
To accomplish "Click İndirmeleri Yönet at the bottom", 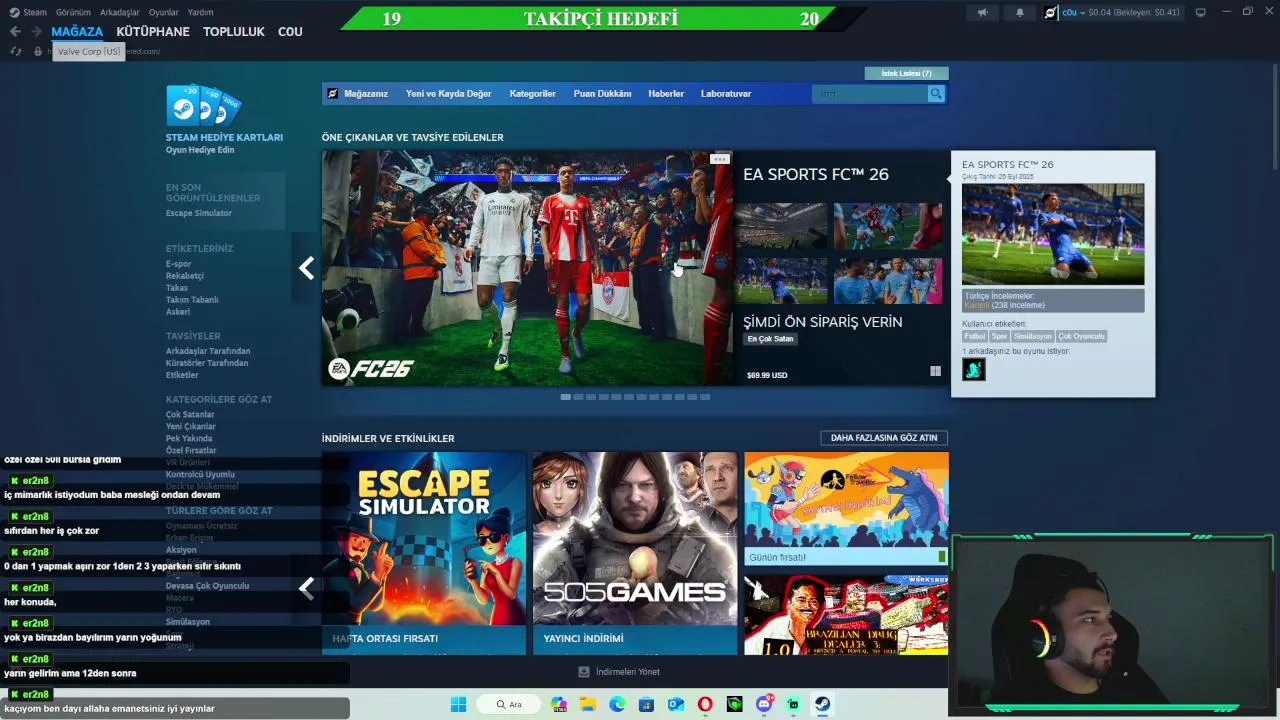I will click(627, 672).
